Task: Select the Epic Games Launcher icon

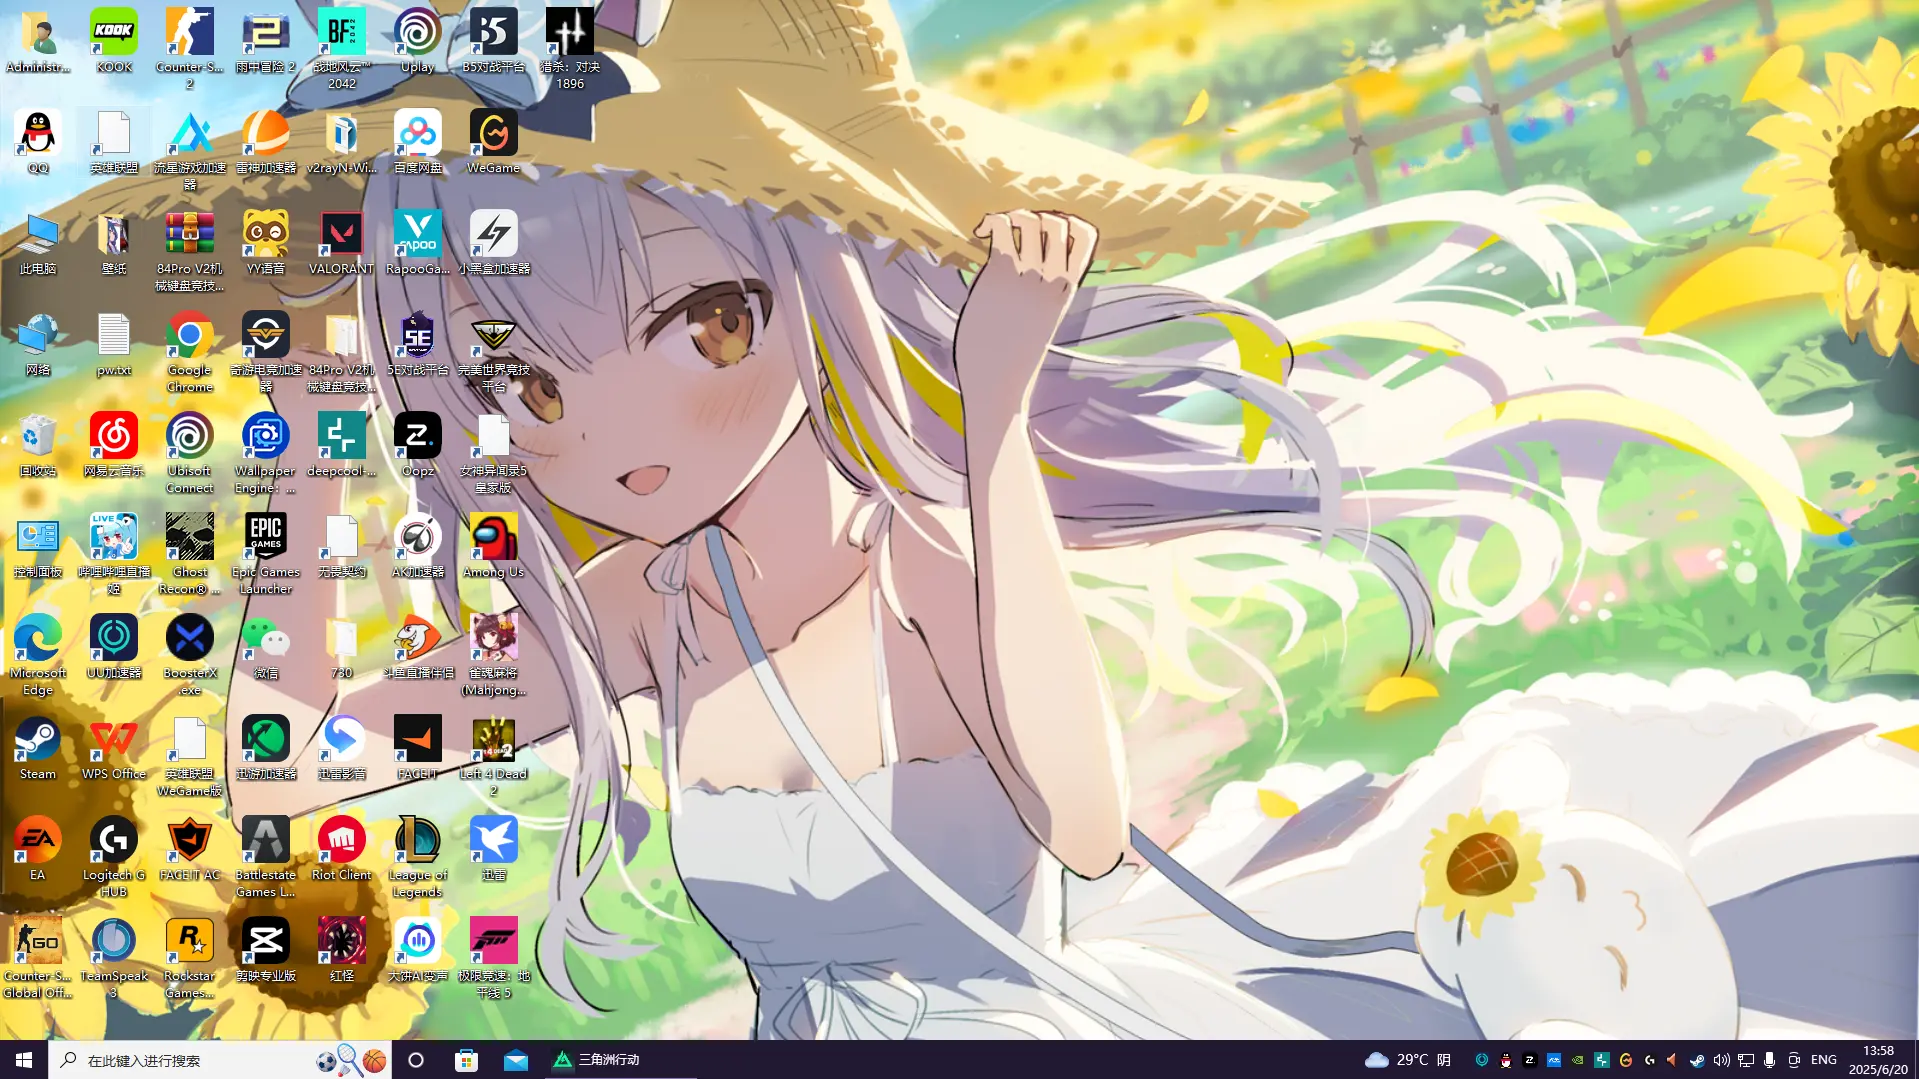Action: coord(266,554)
